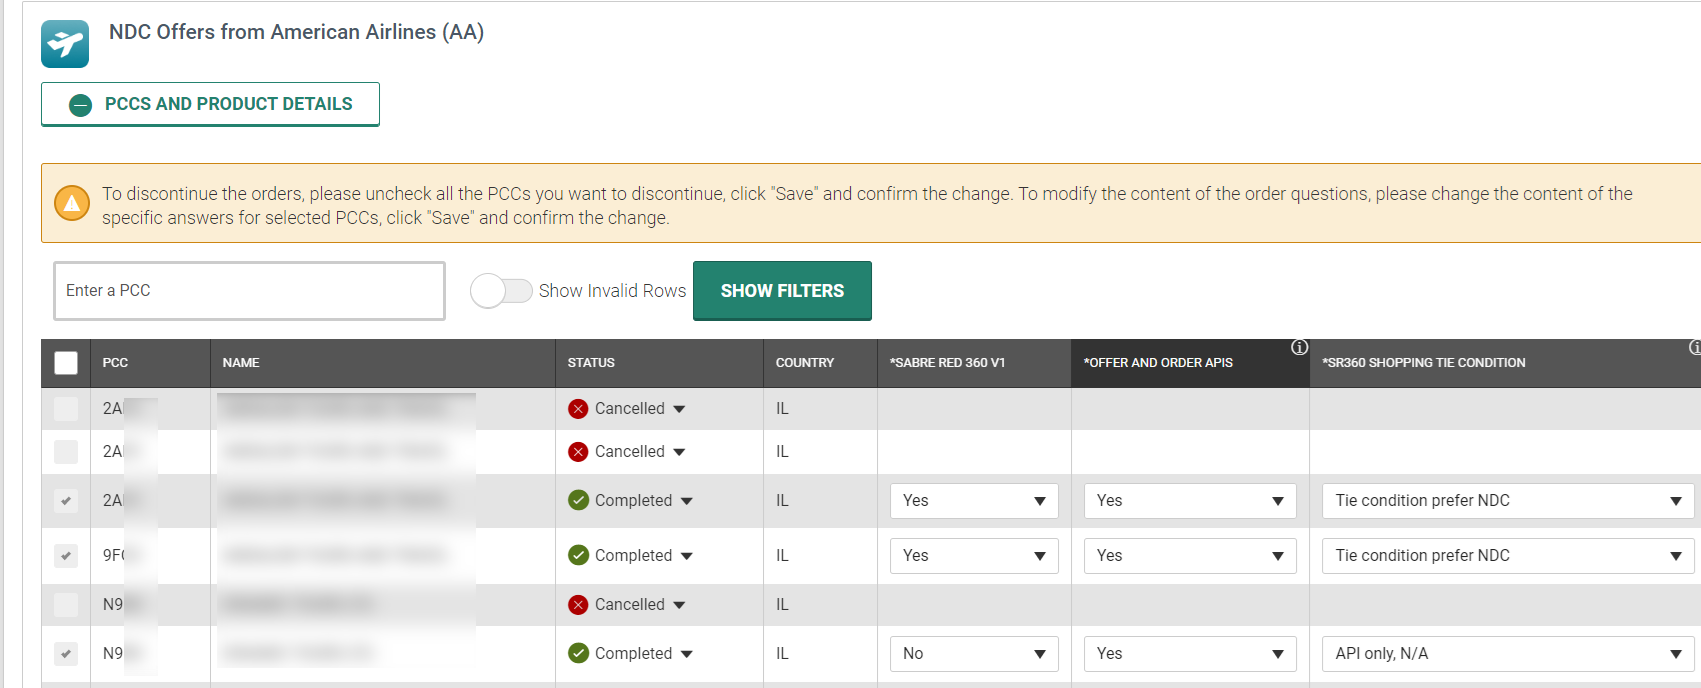
Task: Open the Completed status dropdown for 9F row
Action: [x=686, y=556]
